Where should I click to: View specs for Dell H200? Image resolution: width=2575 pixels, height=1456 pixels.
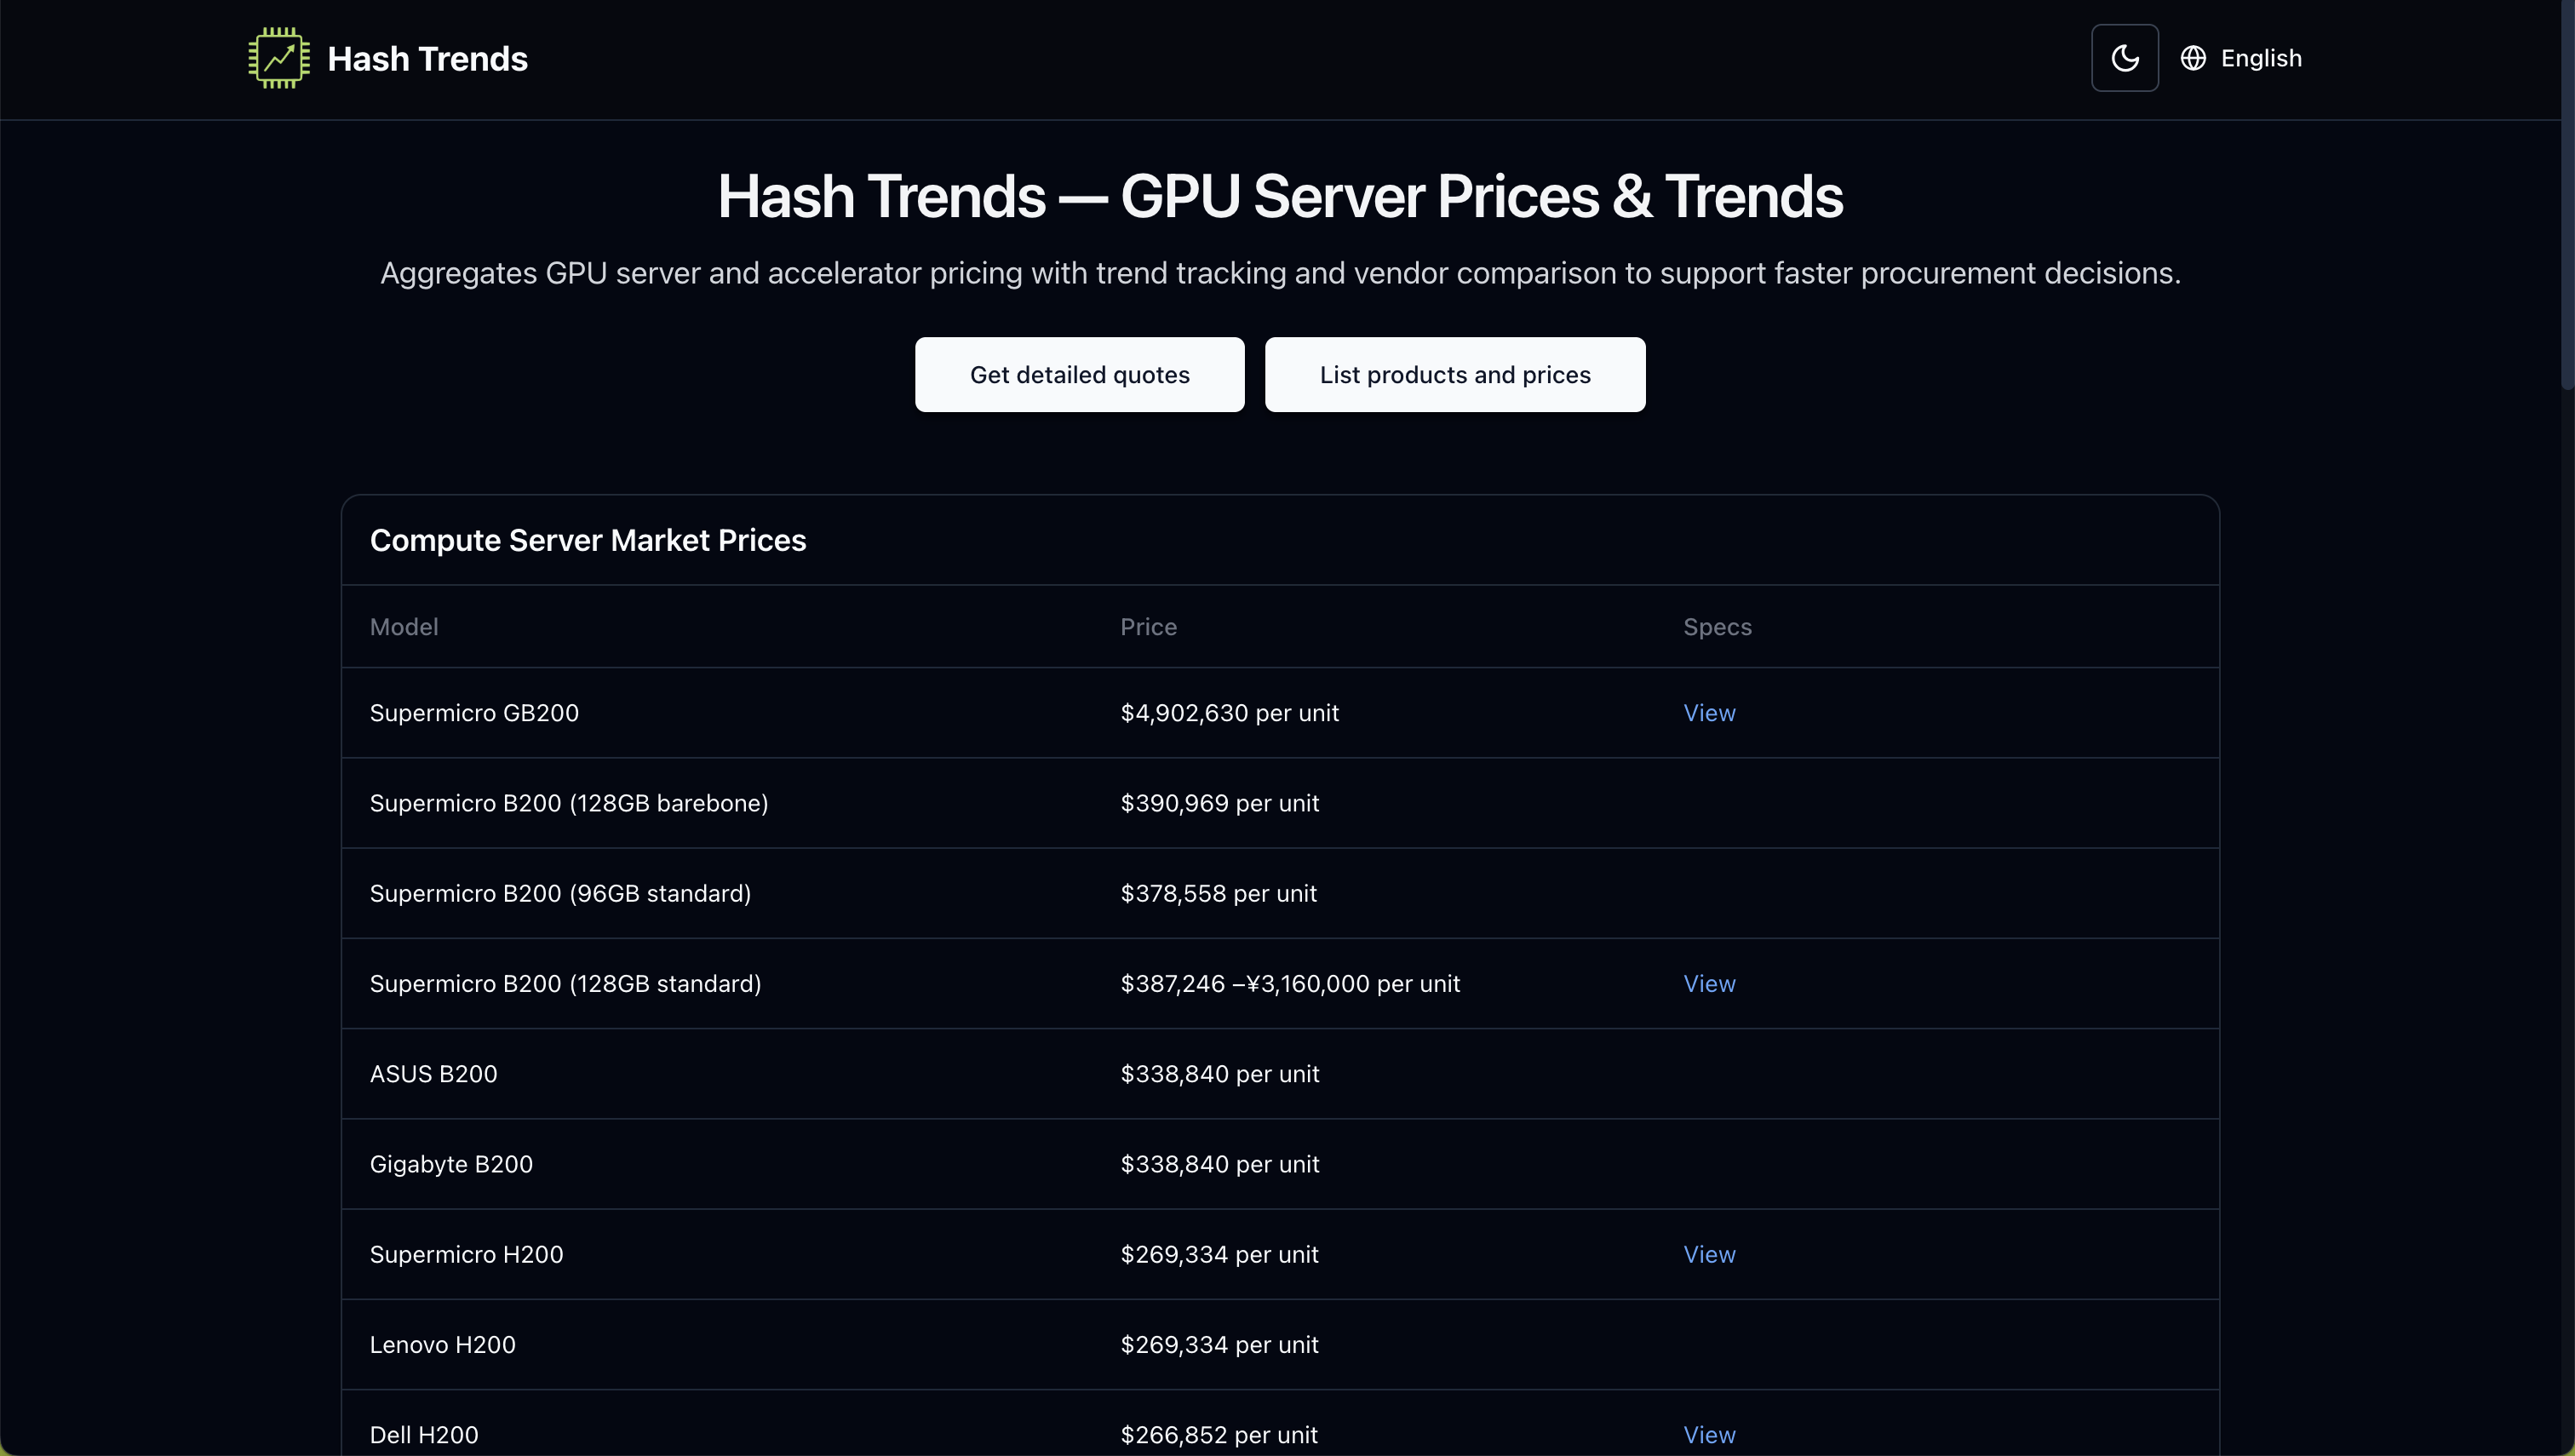click(1708, 1434)
